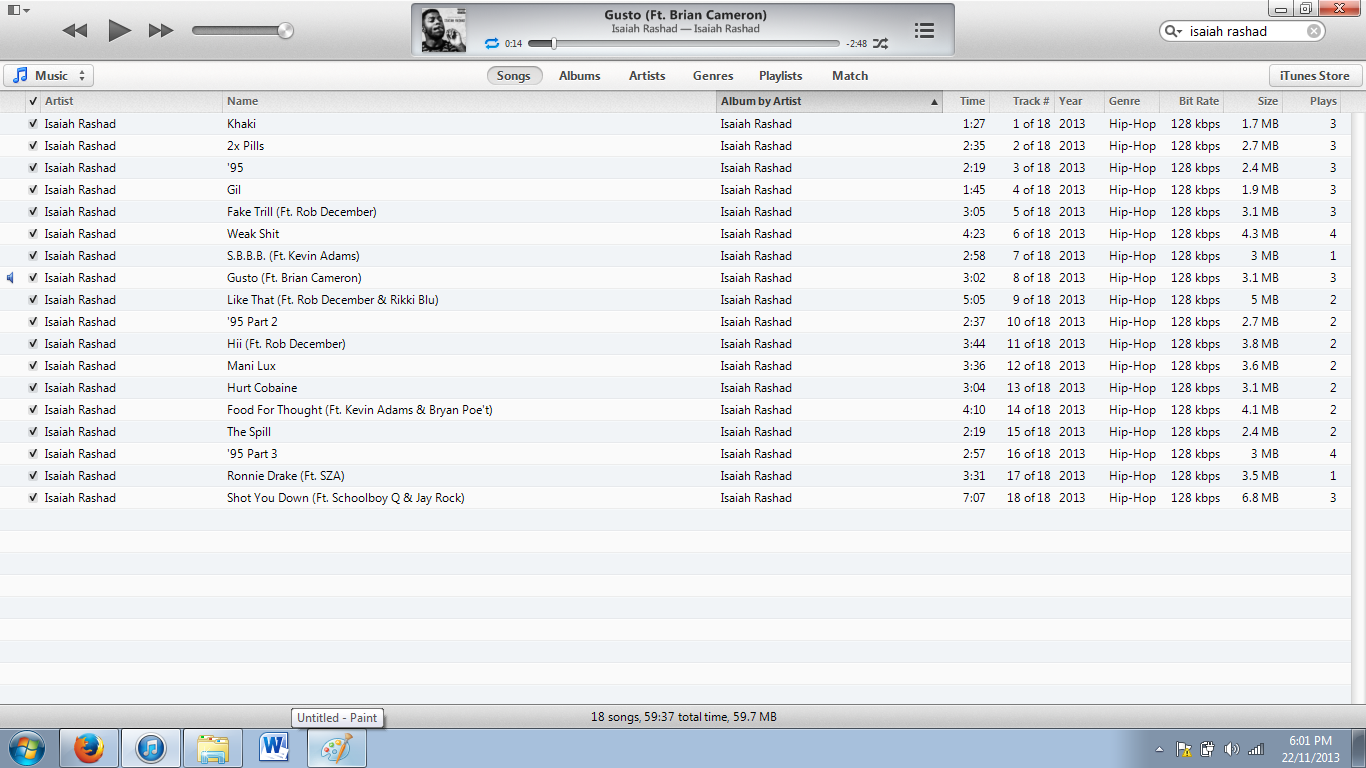Open the Action Center flag tray icon
The image size is (1366, 768).
pos(1183,749)
